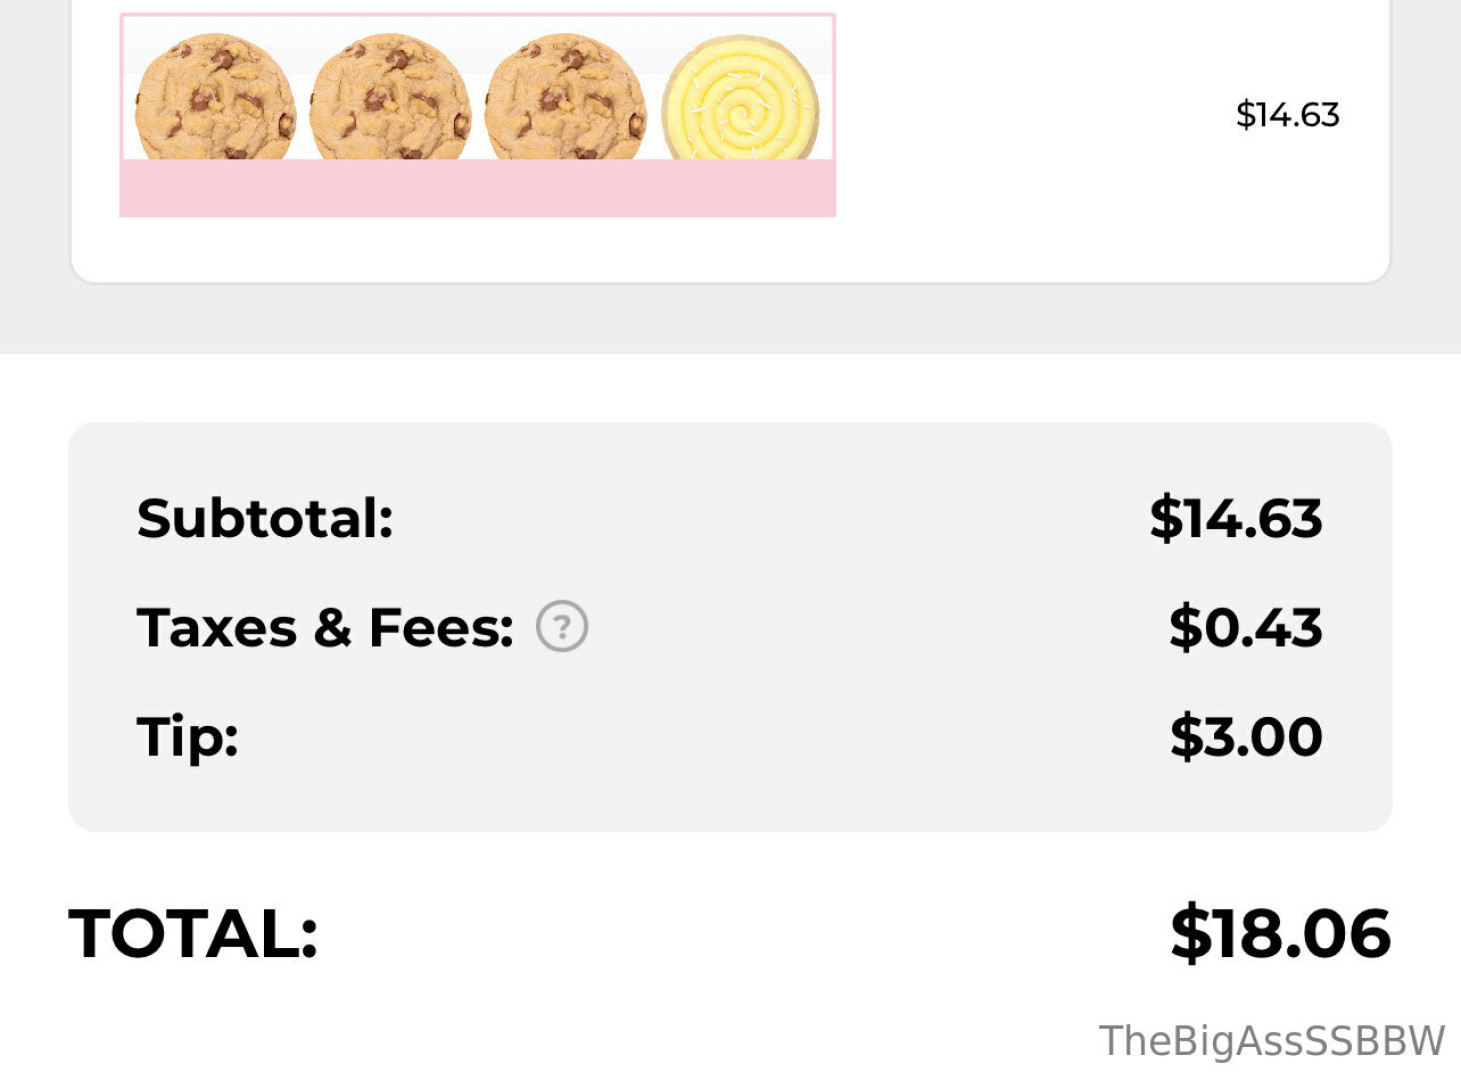Tap the $18.06 total amount
Screen dimensions: 1461x1080
pyautogui.click(x=1280, y=933)
